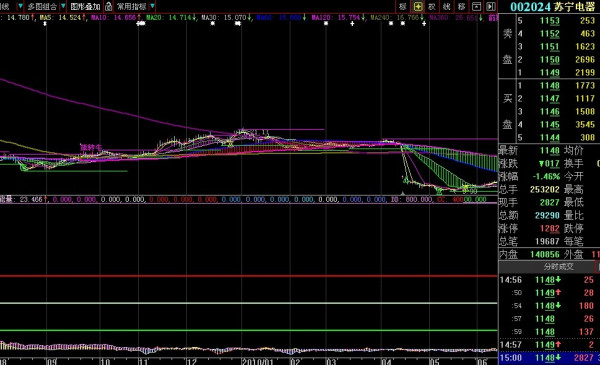Click the 标 toolbar icon
Viewport: 600px width, 365px height.
(403, 6)
